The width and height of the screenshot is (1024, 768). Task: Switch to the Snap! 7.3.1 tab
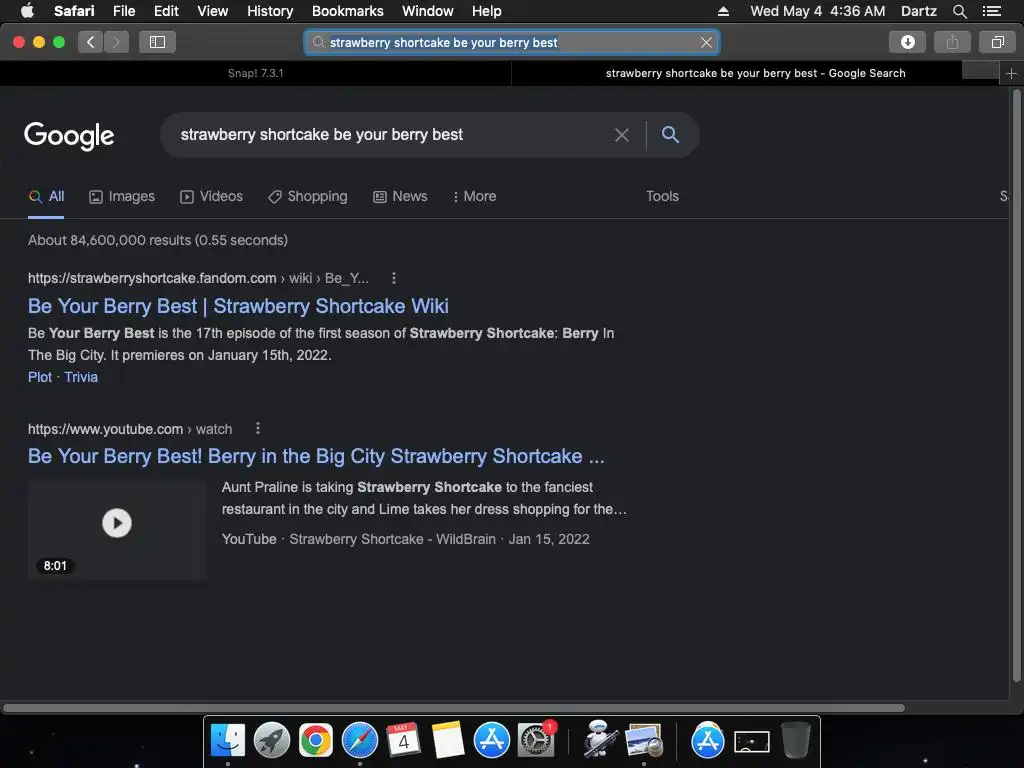point(255,74)
